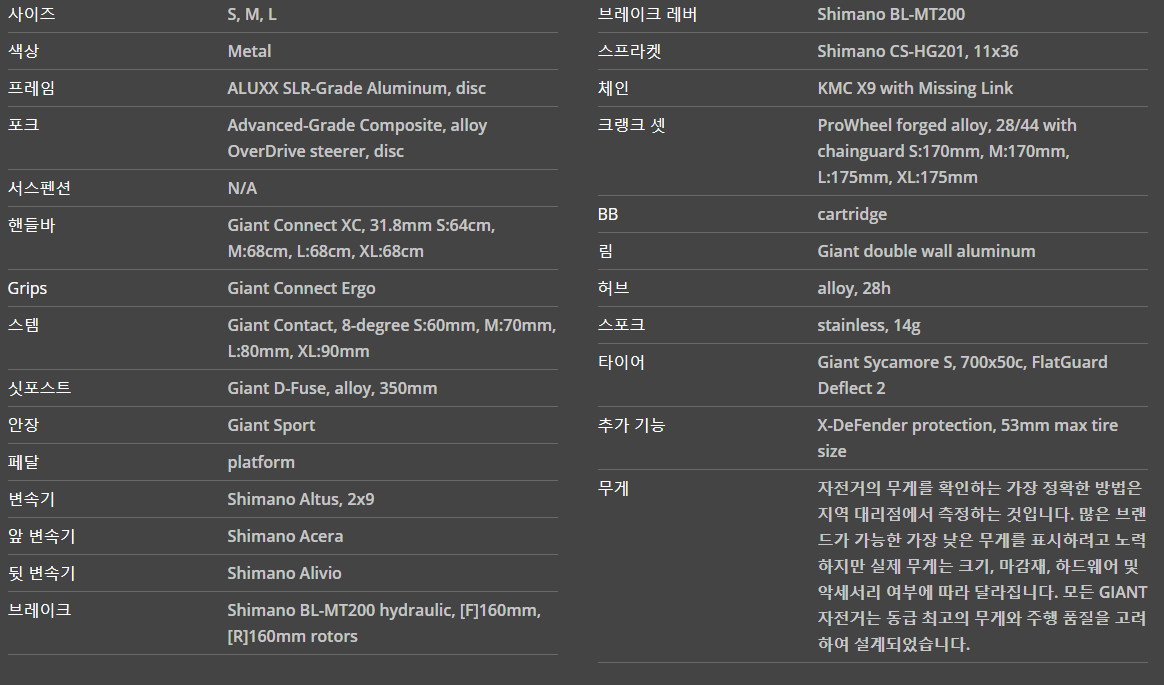Select brake text 'Shimano BL-MT200 hydraulic'
This screenshot has height=685, width=1164.
pos(341,610)
